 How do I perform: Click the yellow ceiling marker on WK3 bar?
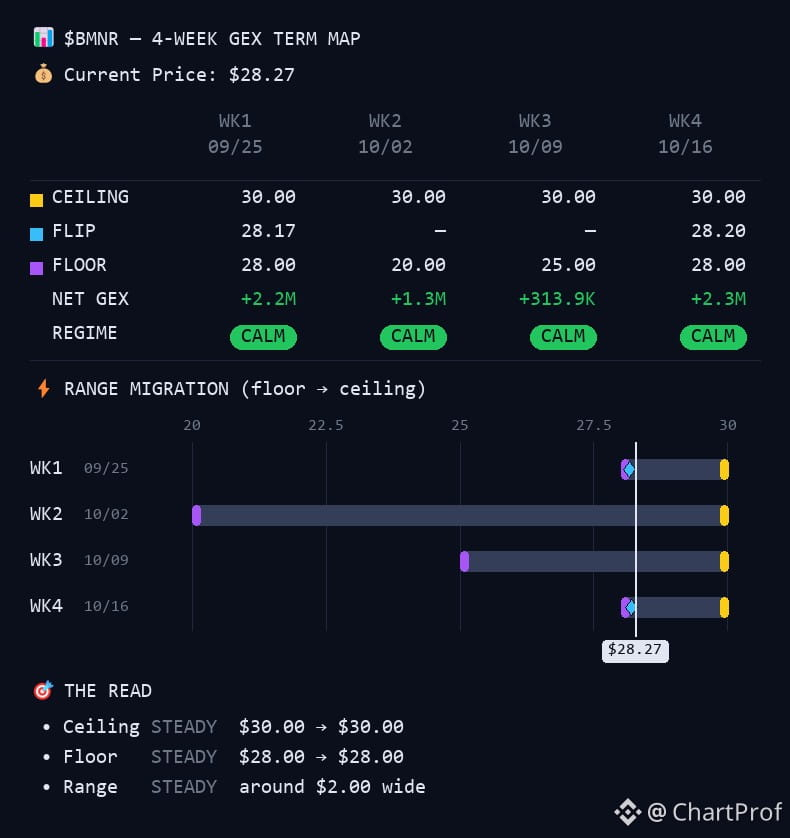[x=724, y=561]
